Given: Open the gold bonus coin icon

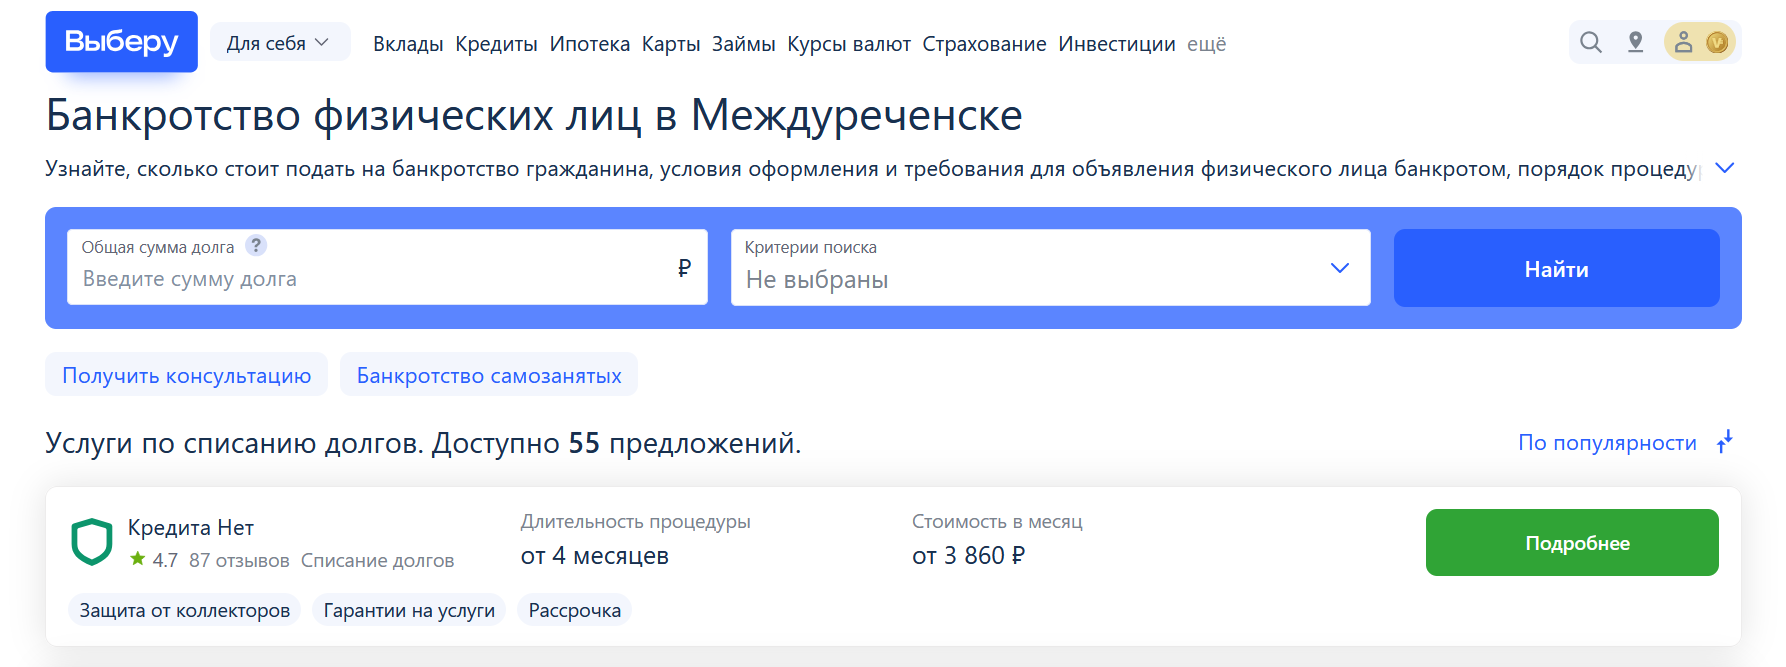Looking at the screenshot, I should [x=1717, y=42].
